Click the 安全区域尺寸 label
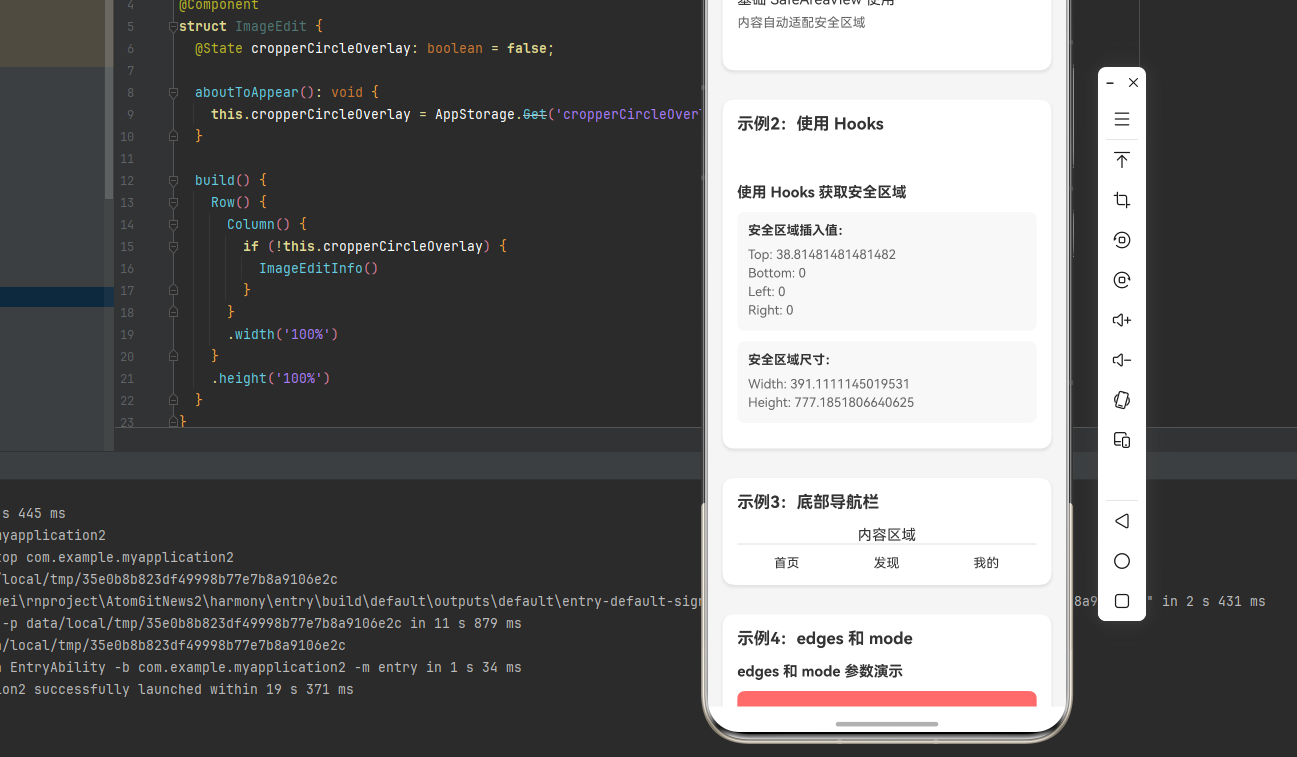Viewport: 1297px width, 757px height. coord(789,360)
